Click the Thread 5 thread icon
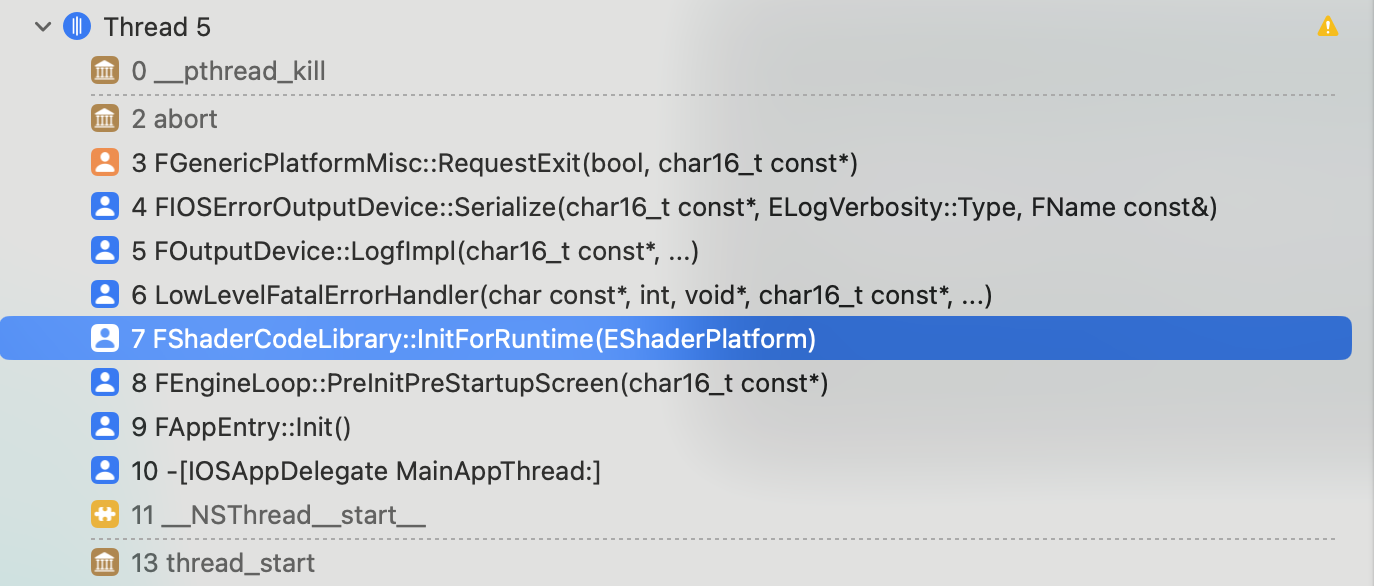The width and height of the screenshot is (1387, 586). [x=76, y=27]
